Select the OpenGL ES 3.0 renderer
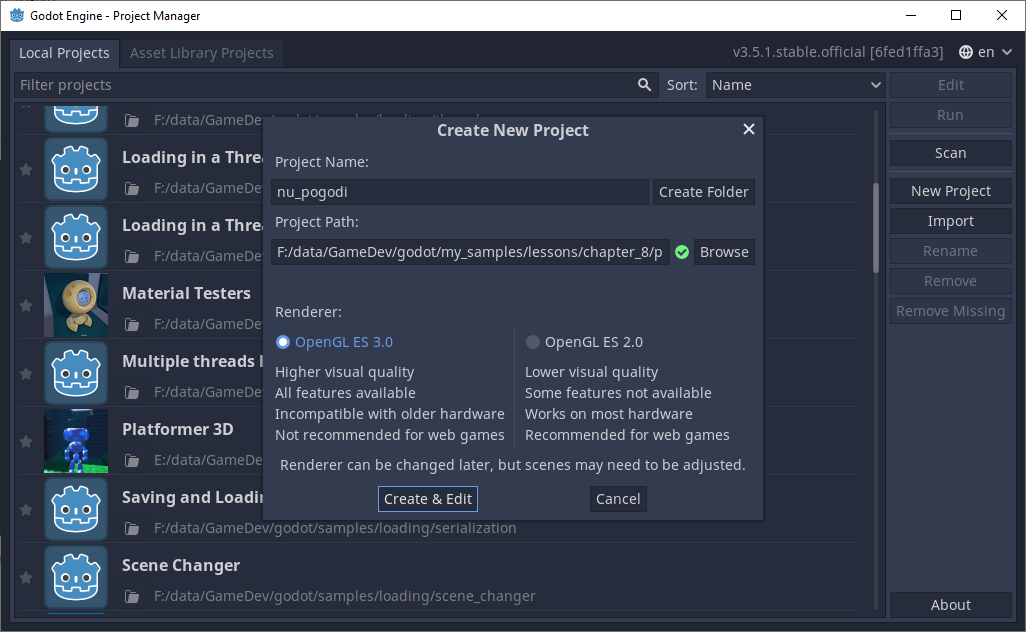This screenshot has width=1026, height=632. click(x=334, y=342)
